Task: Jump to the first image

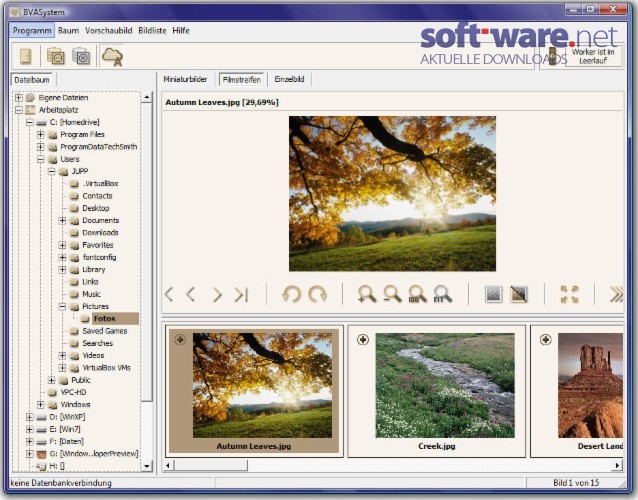Action: 169,294
